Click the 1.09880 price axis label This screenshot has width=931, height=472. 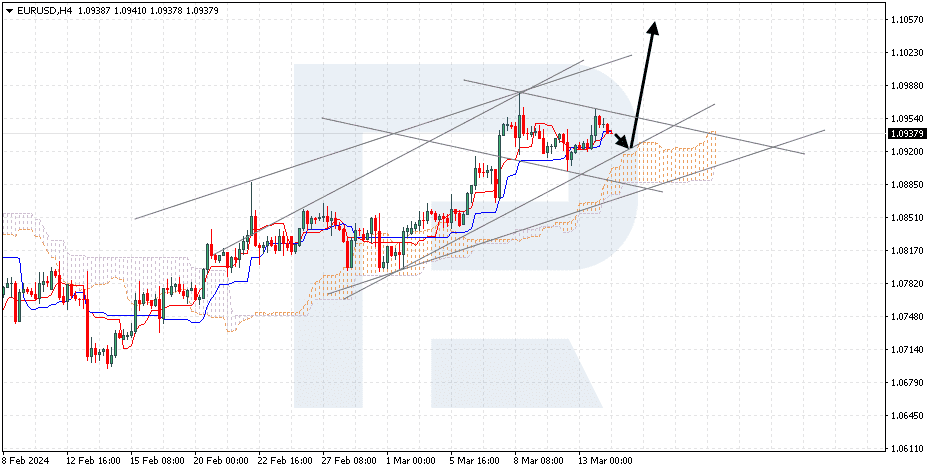point(907,85)
